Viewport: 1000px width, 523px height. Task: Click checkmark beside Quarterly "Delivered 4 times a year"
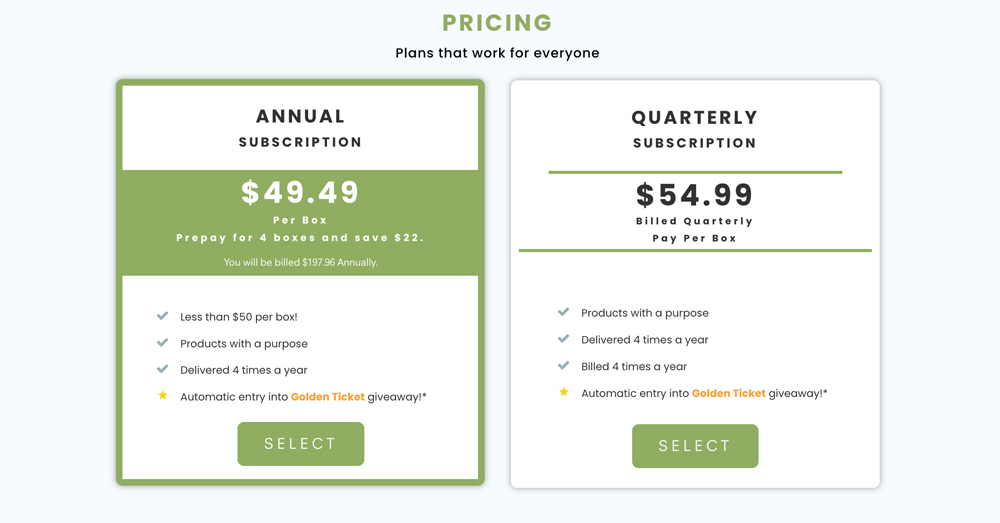[x=563, y=339]
